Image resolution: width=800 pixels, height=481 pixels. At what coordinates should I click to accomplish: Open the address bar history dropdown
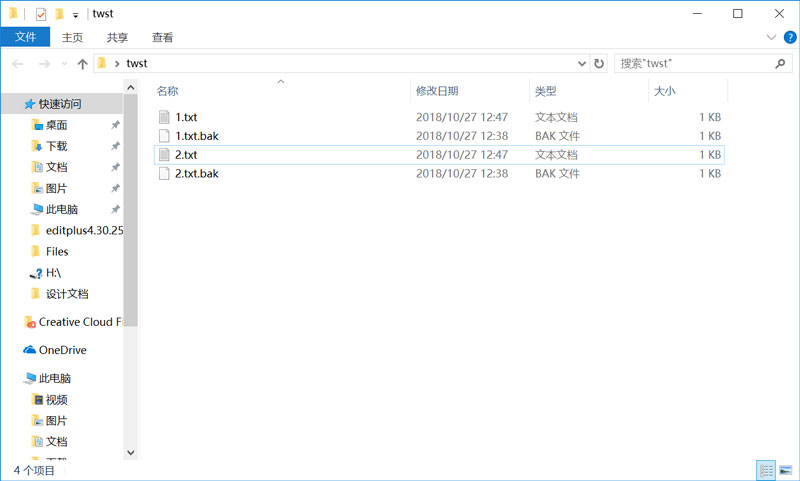pos(582,64)
